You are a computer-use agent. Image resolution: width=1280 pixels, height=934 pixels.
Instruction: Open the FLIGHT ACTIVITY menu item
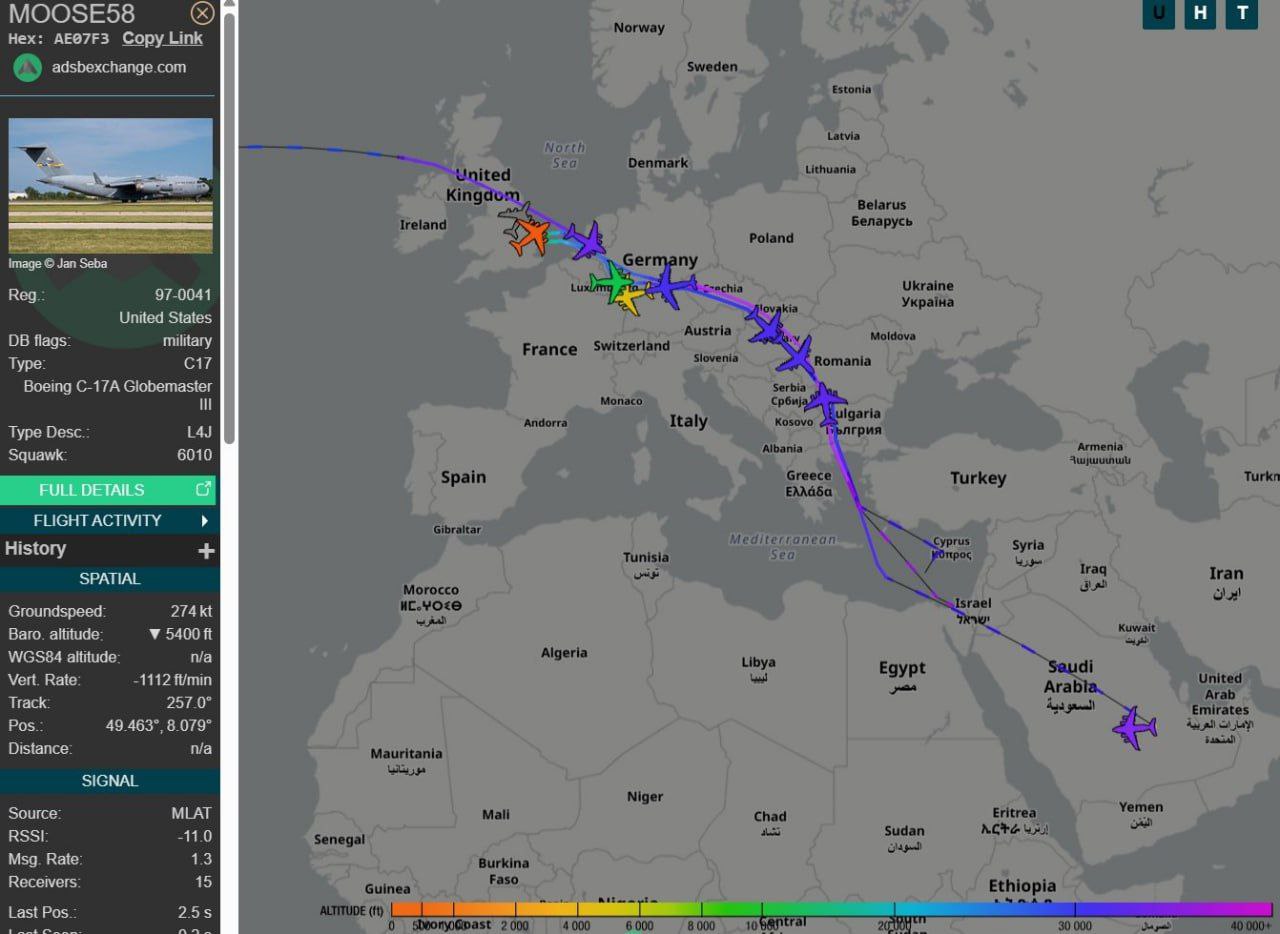pos(97,520)
